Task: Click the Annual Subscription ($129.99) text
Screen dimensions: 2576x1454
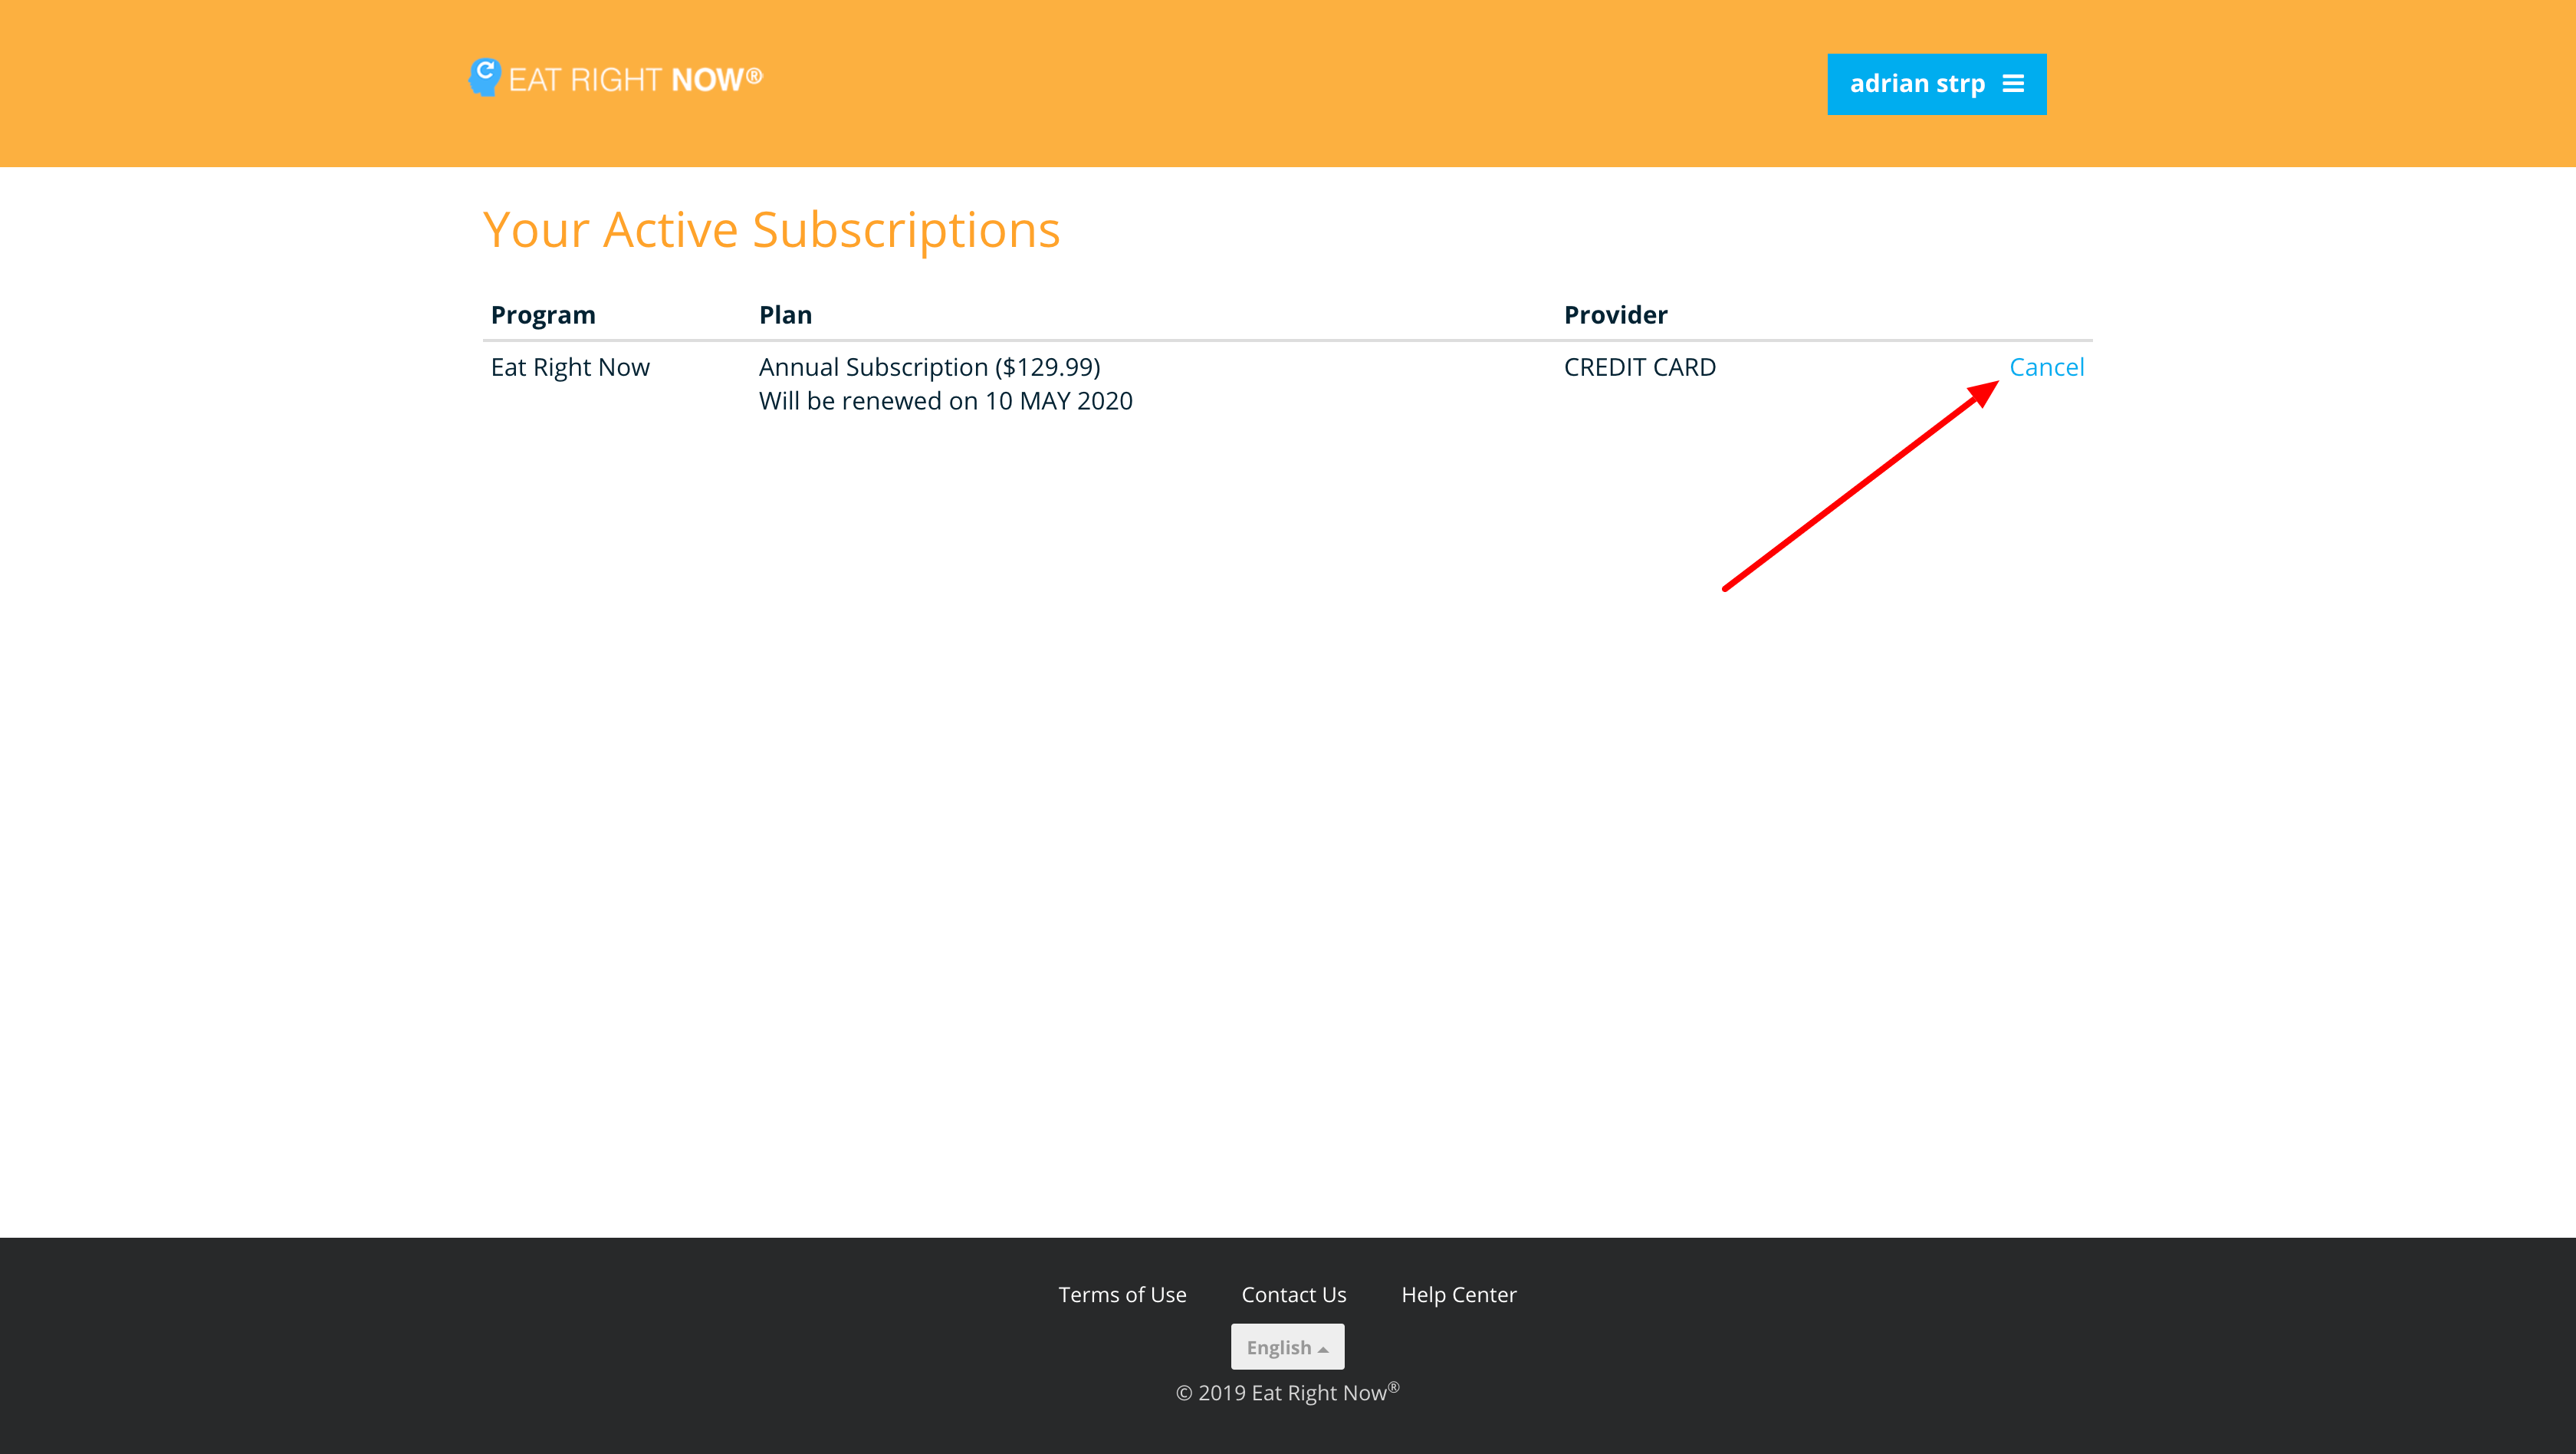Action: (x=929, y=367)
